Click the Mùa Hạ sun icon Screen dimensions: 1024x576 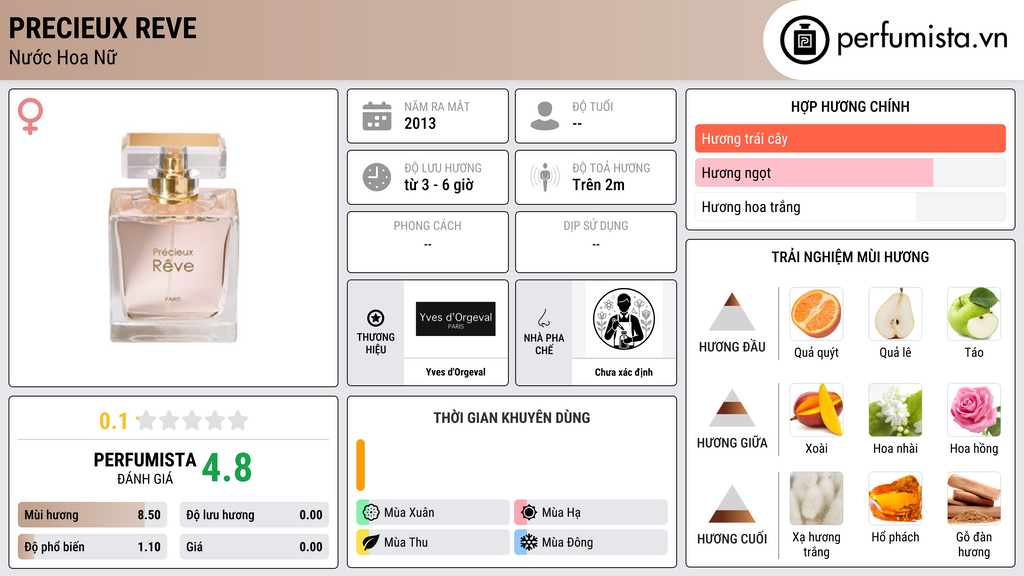pyautogui.click(x=529, y=512)
